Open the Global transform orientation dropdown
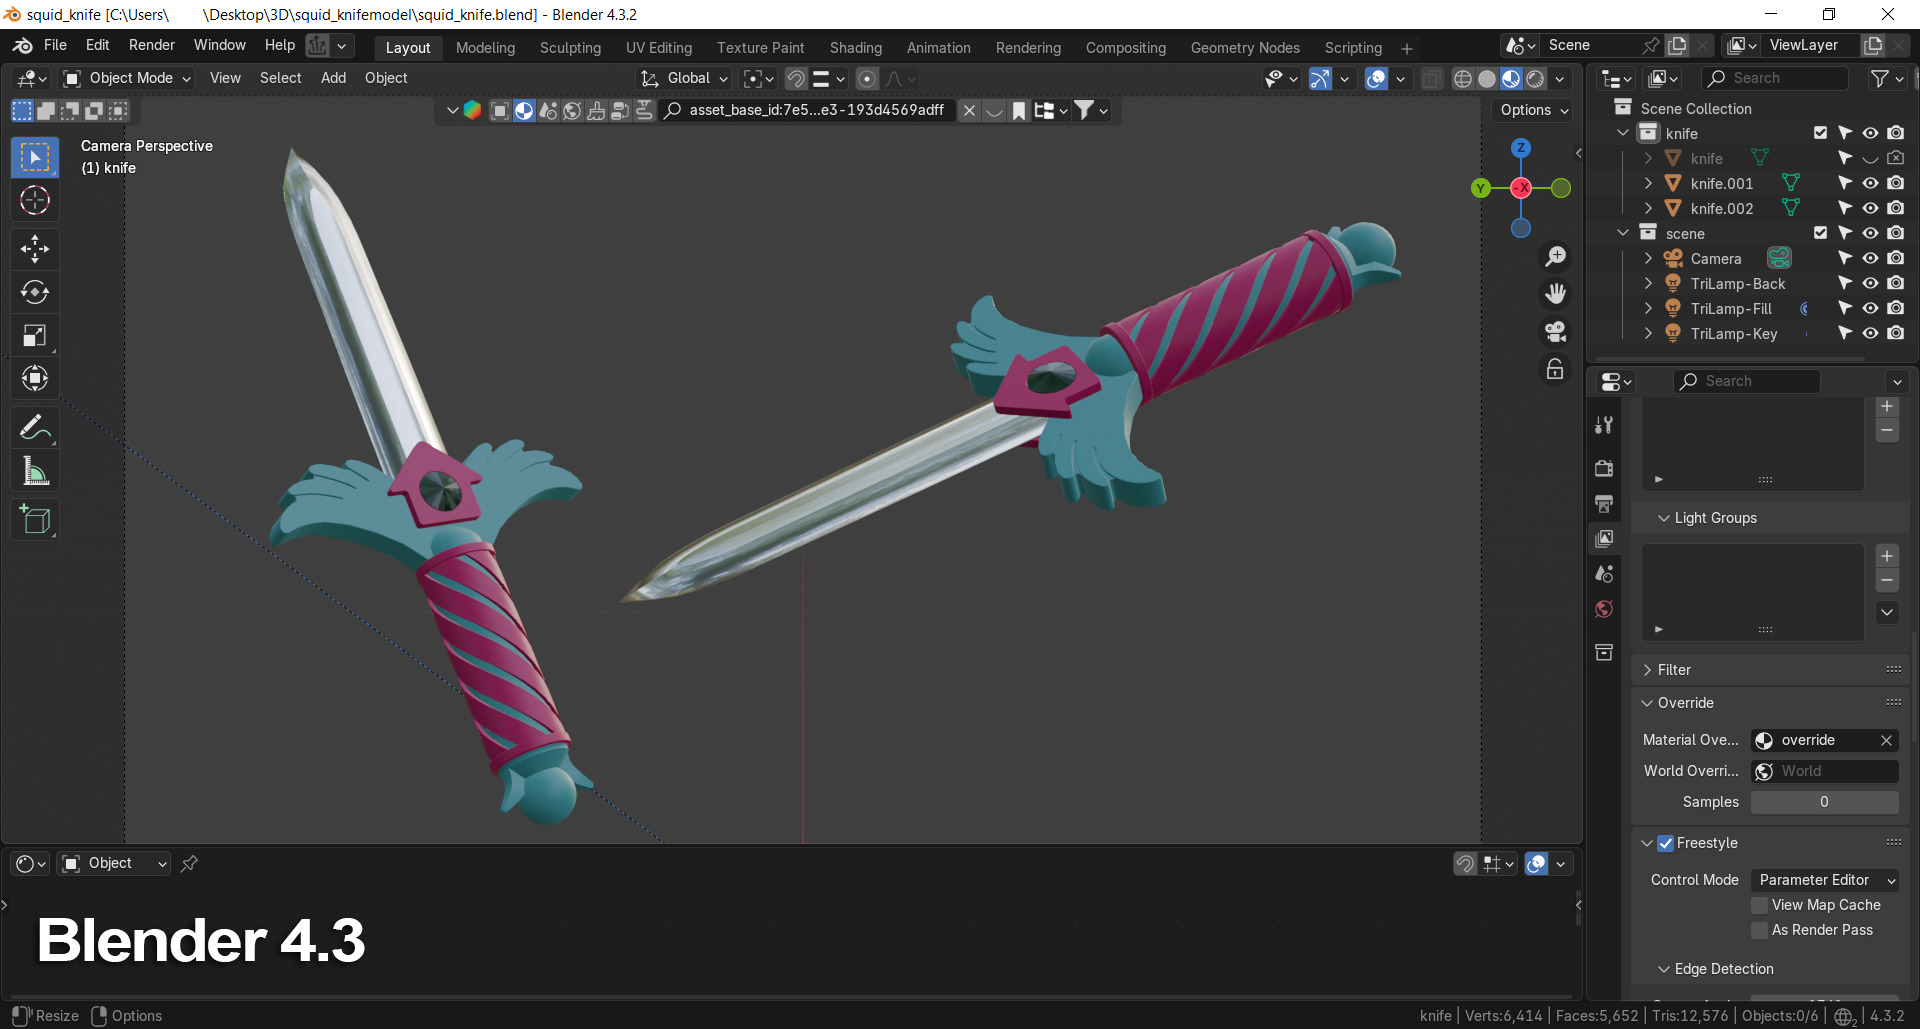This screenshot has width=1920, height=1029. 685,78
